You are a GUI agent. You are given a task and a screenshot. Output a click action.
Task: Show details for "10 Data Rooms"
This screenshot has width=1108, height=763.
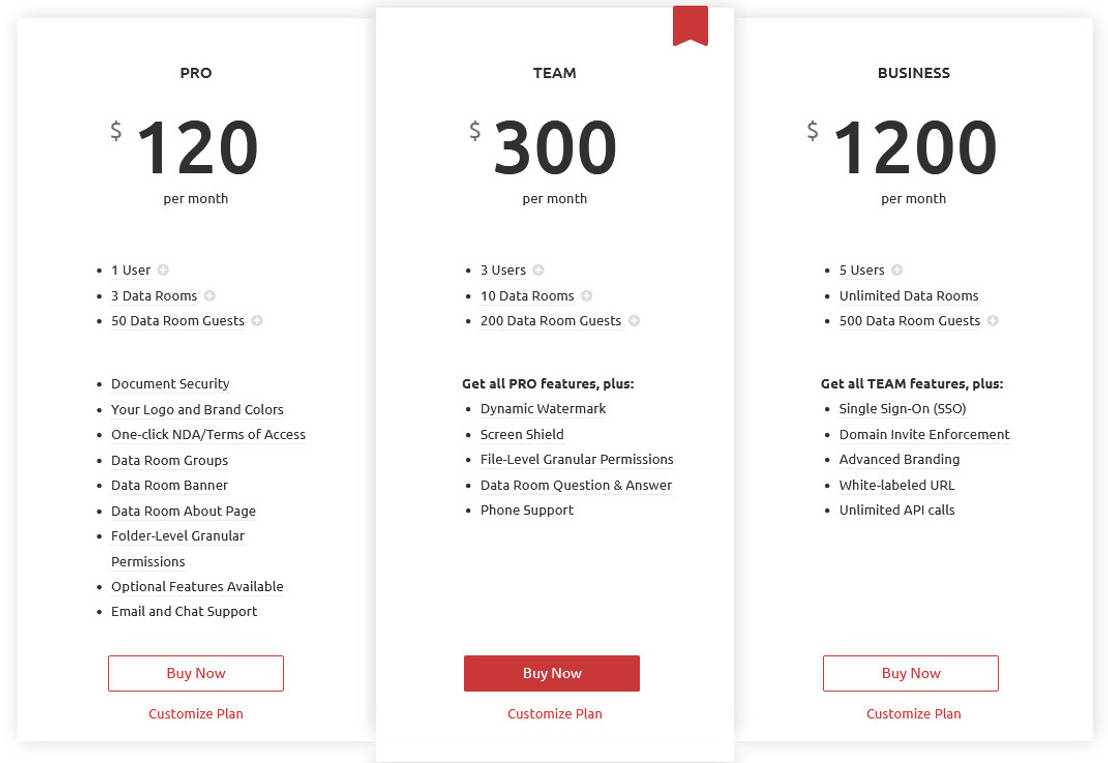588,295
